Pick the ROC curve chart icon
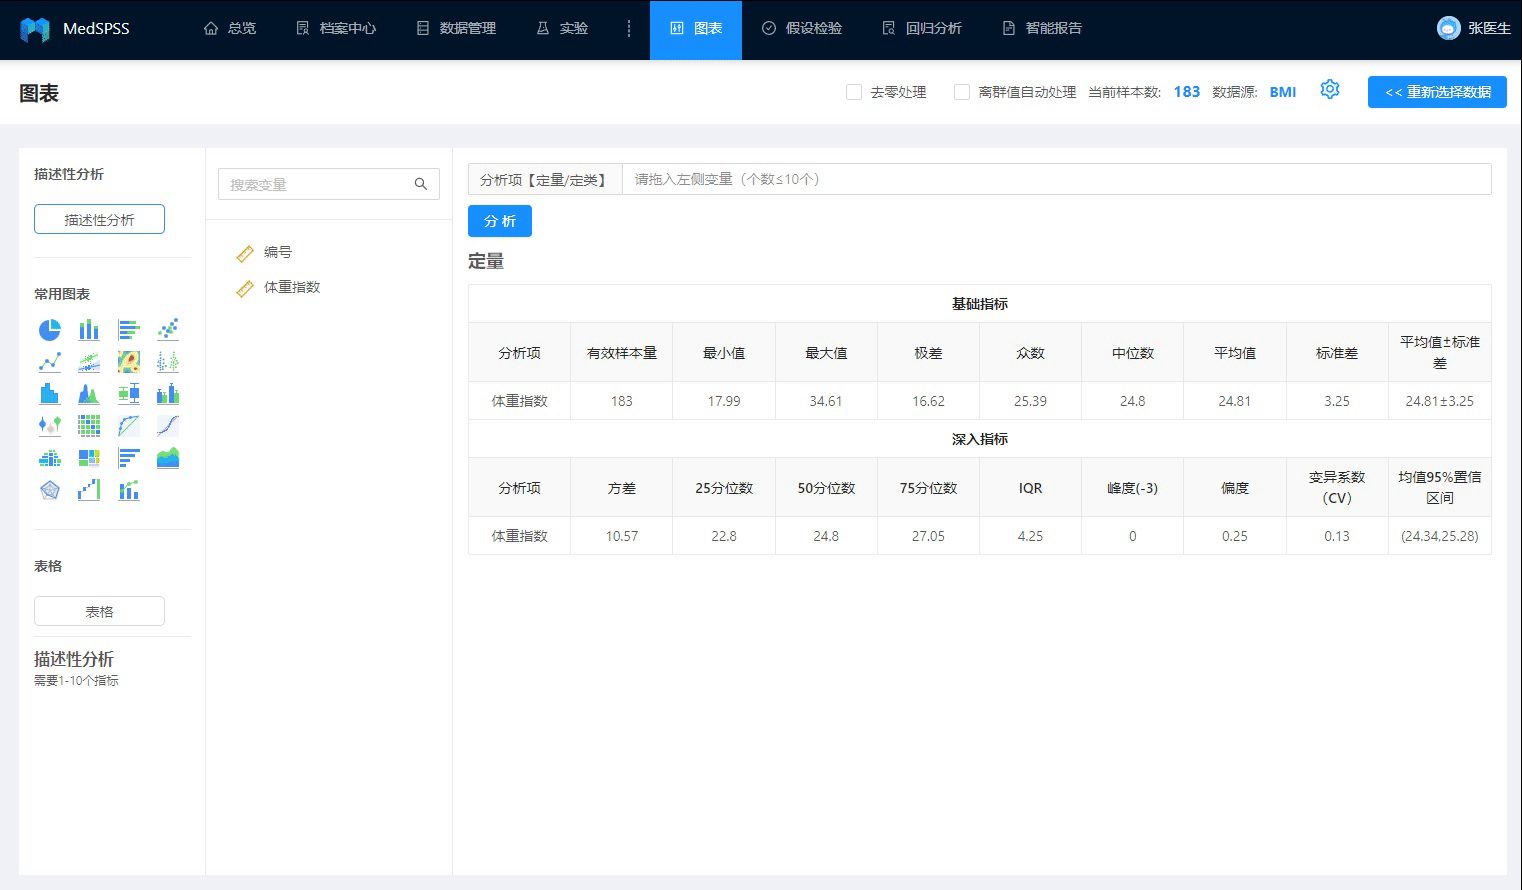This screenshot has width=1522, height=890. coord(129,426)
